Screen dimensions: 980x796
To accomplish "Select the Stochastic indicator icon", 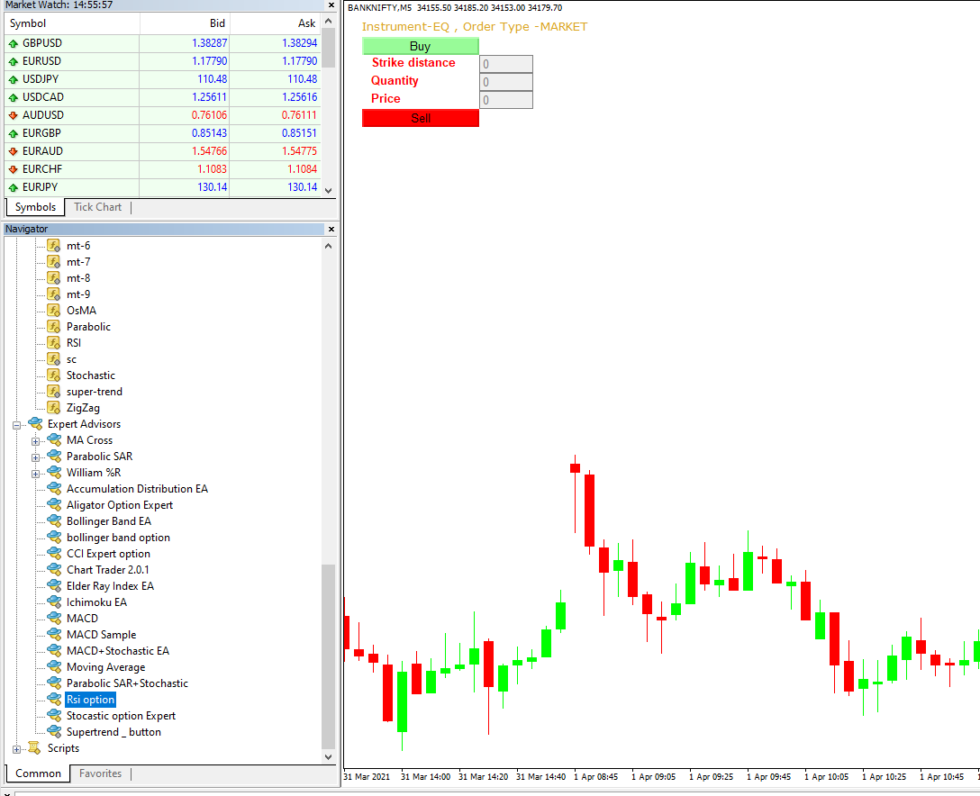I will point(53,374).
